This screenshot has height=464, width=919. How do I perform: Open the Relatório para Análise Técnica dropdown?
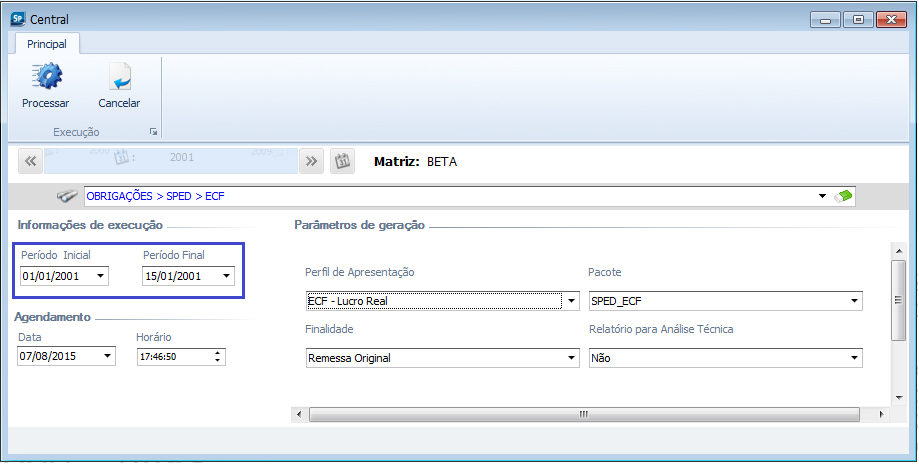[855, 357]
